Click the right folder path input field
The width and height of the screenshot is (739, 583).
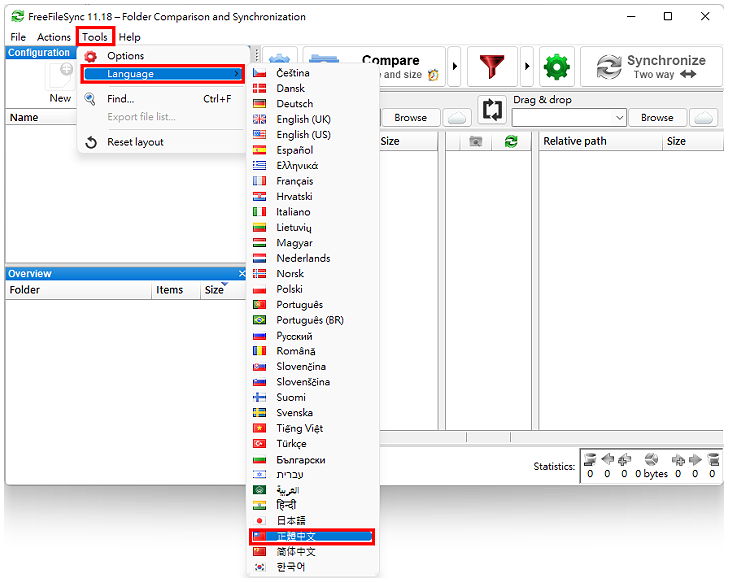pos(563,118)
